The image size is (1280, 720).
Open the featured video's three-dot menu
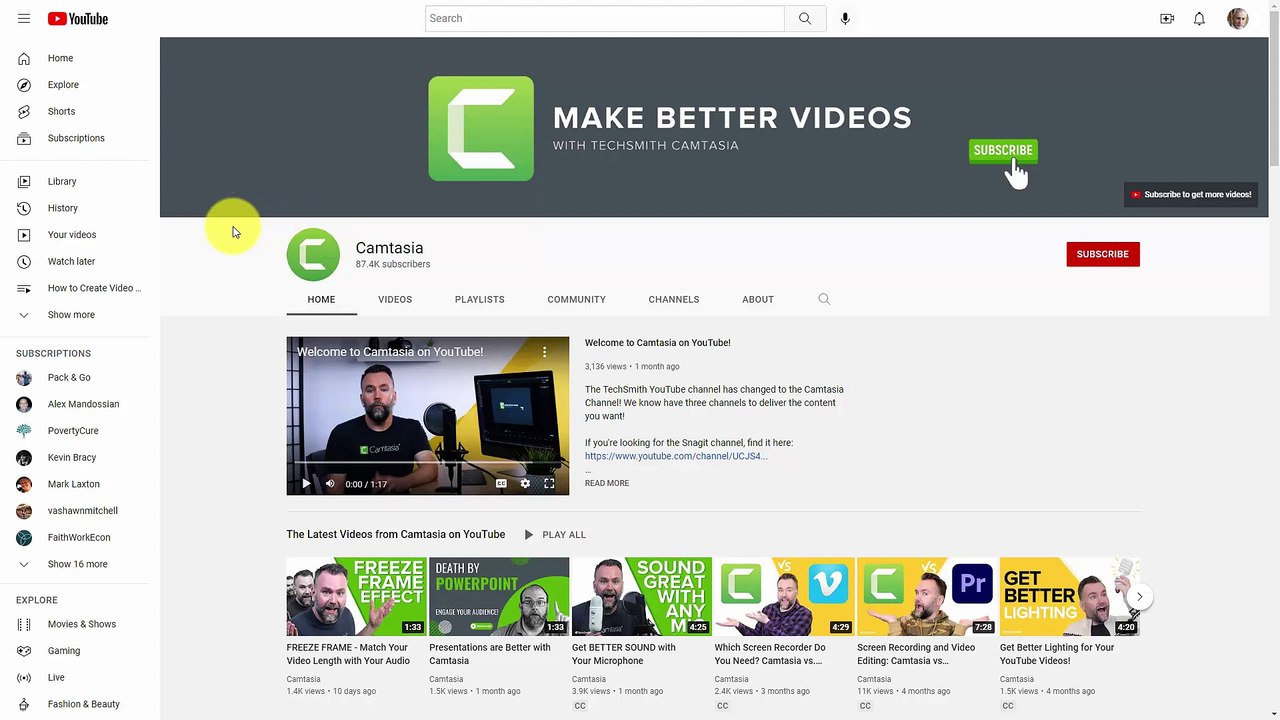[x=545, y=352]
